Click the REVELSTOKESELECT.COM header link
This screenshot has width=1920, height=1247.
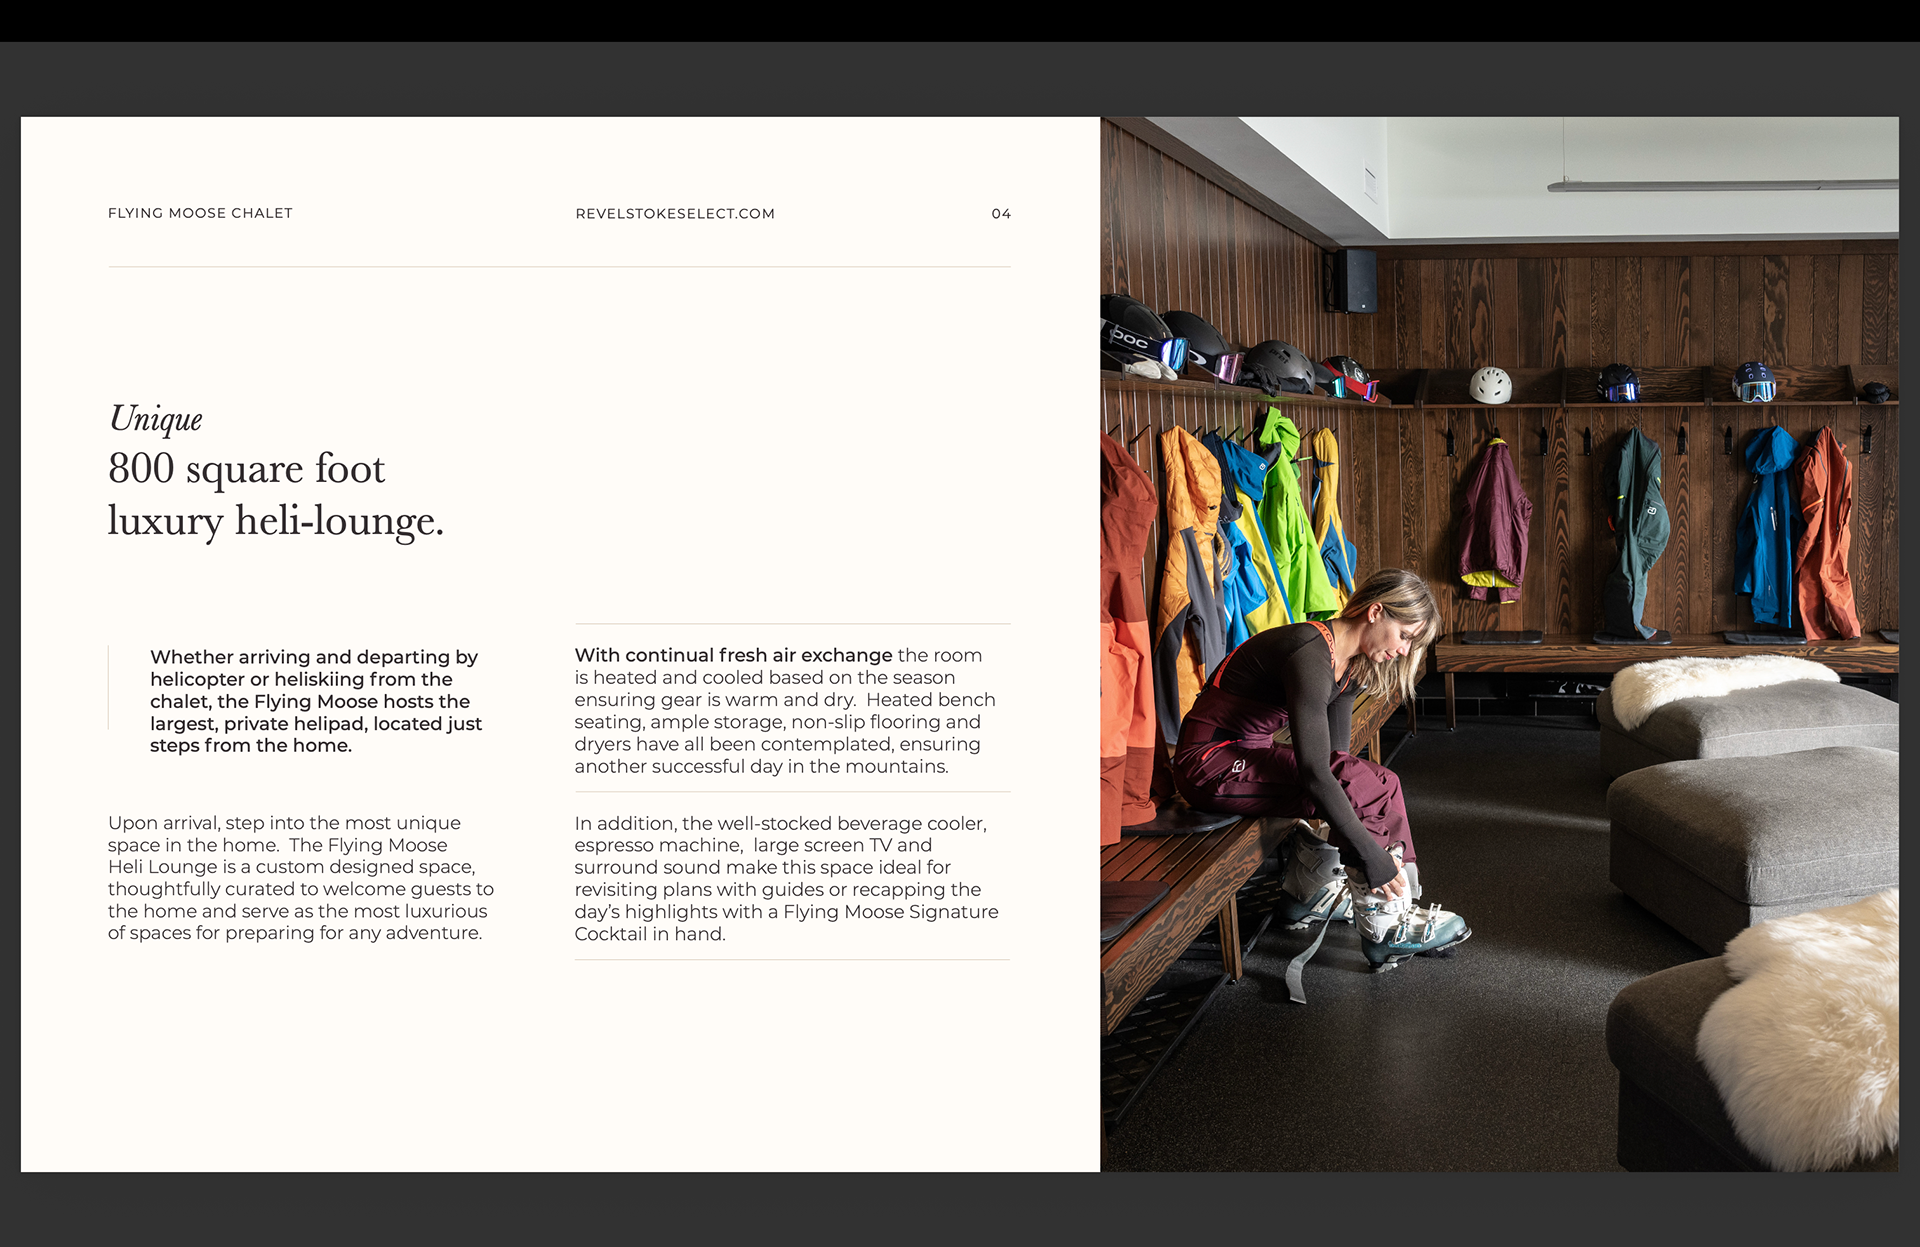[x=675, y=214]
